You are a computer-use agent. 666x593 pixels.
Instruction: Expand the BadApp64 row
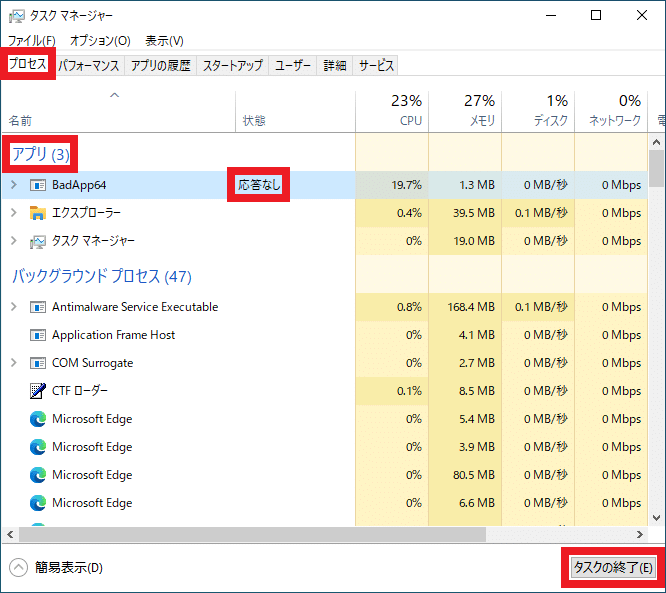tap(14, 185)
